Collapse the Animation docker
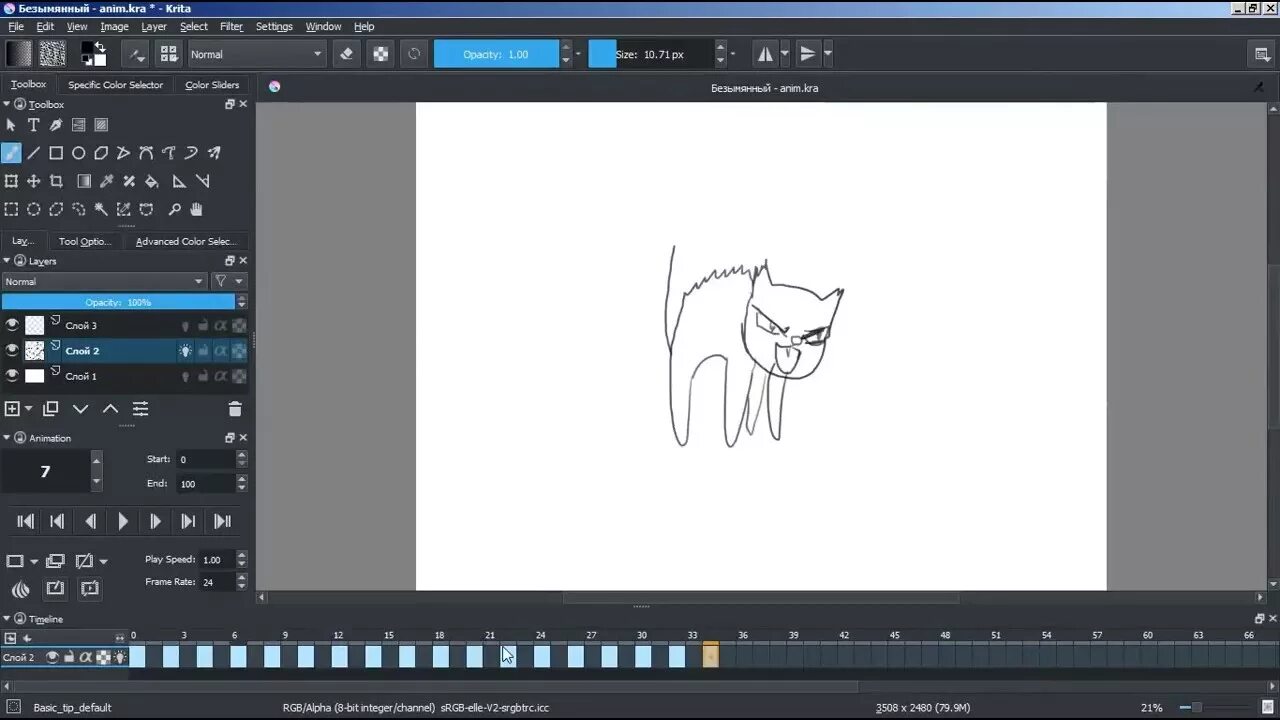The height and width of the screenshot is (720, 1280). (x=6, y=437)
